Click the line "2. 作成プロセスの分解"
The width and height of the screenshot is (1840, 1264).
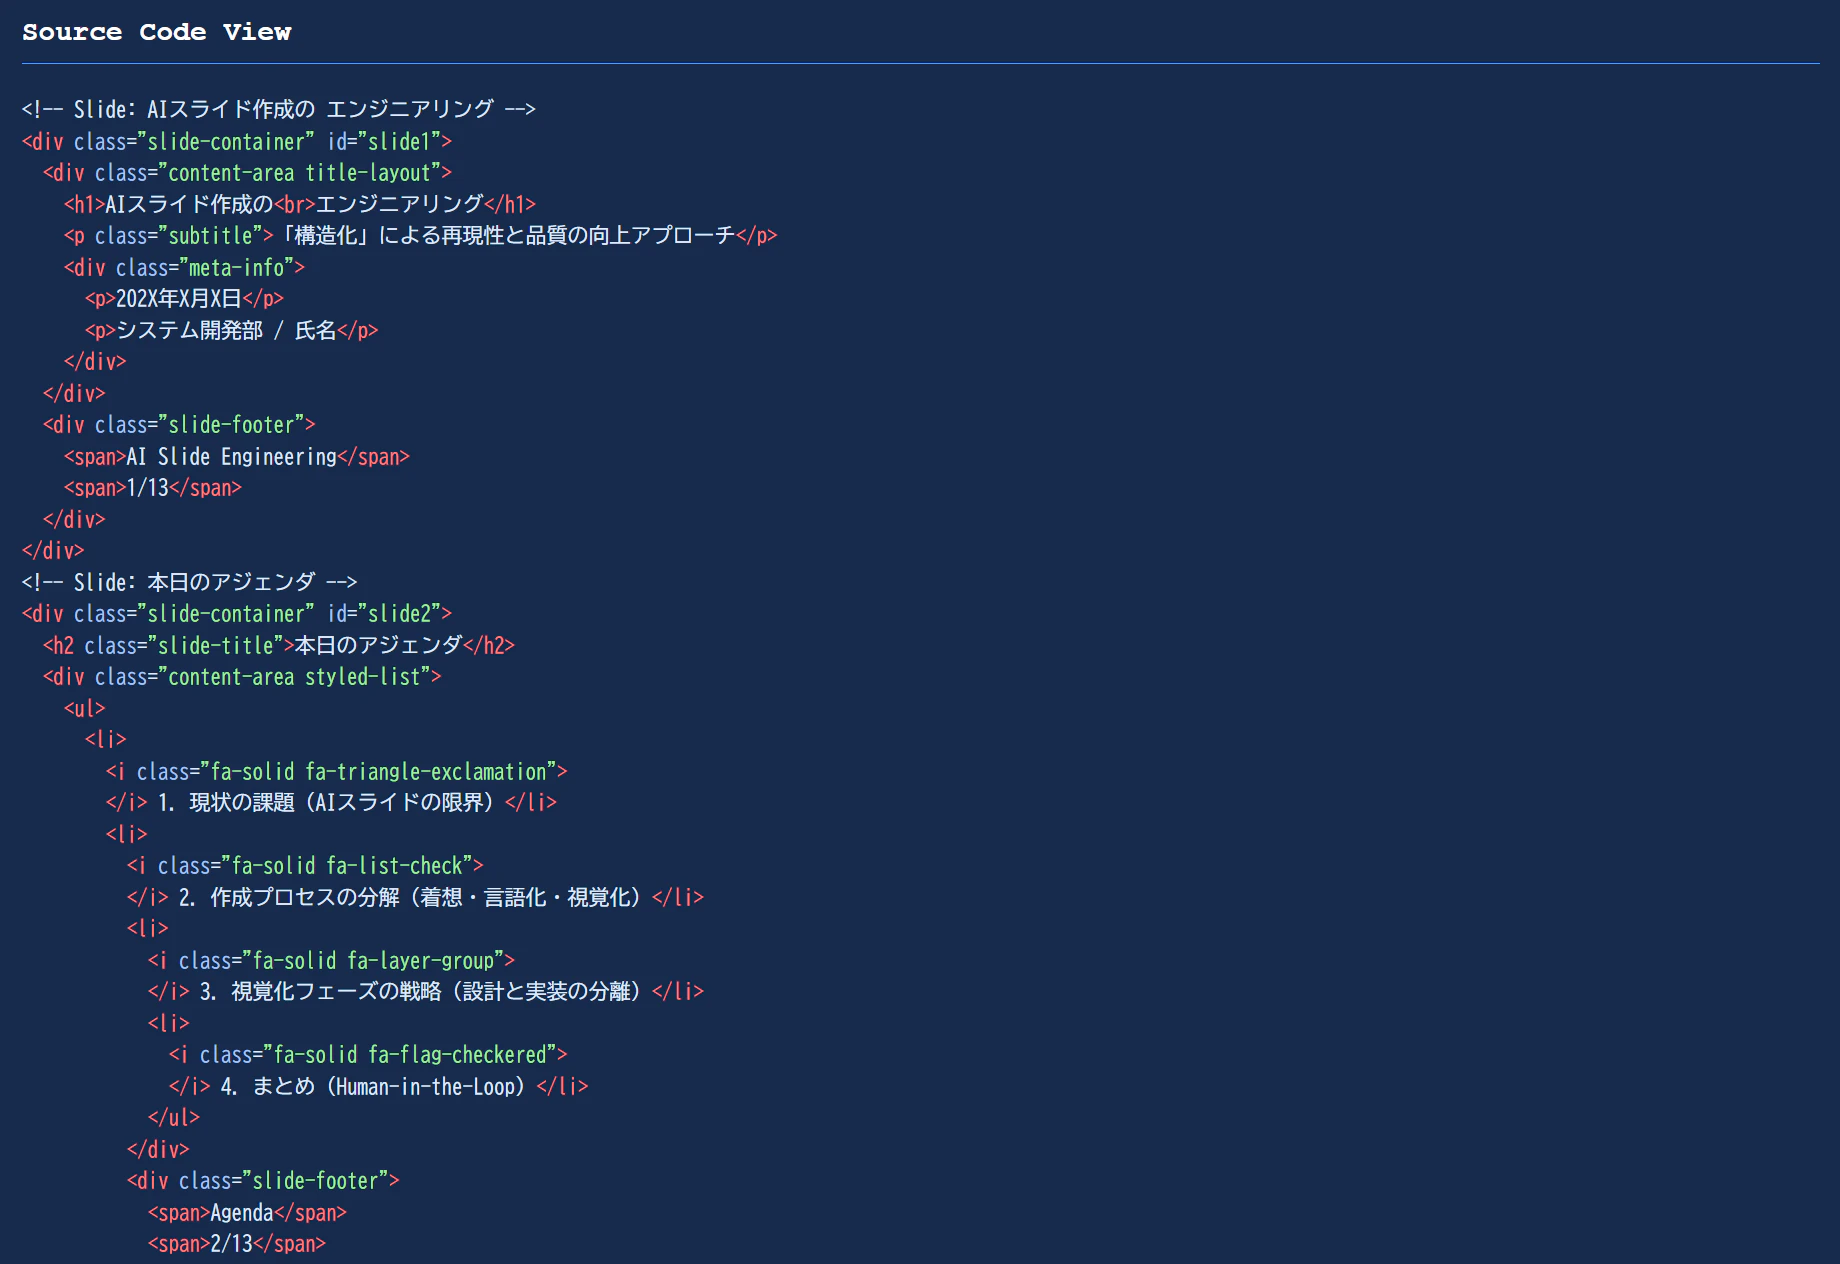point(416,897)
